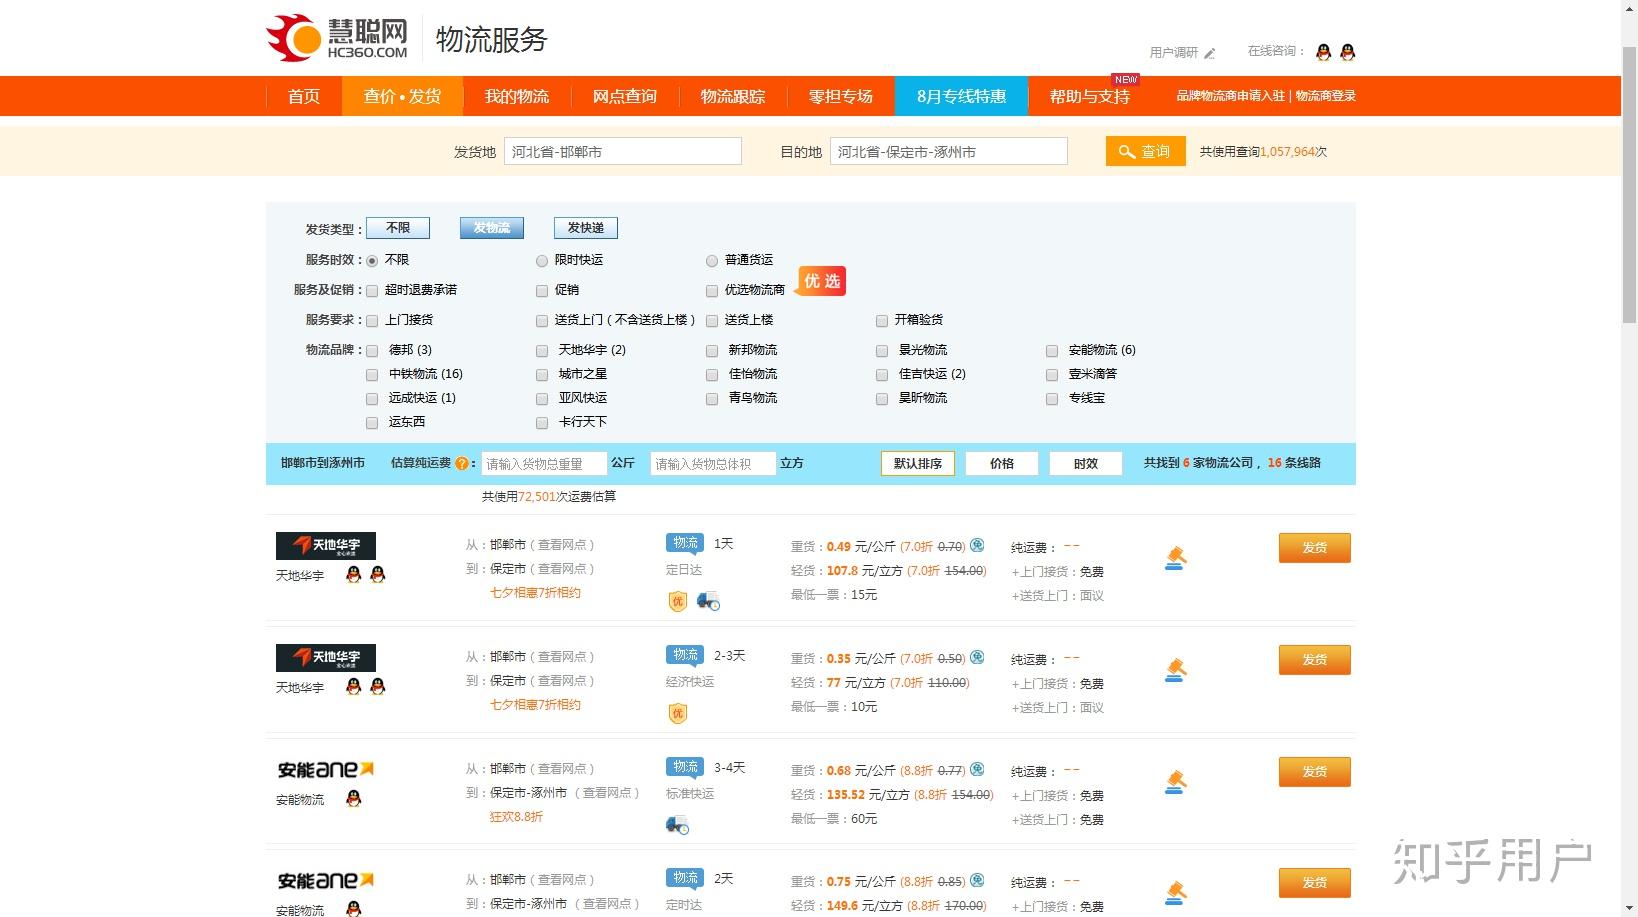The width and height of the screenshot is (1638, 917).
Task: Click the truck icon in 标准快运 row
Action: coord(677,825)
